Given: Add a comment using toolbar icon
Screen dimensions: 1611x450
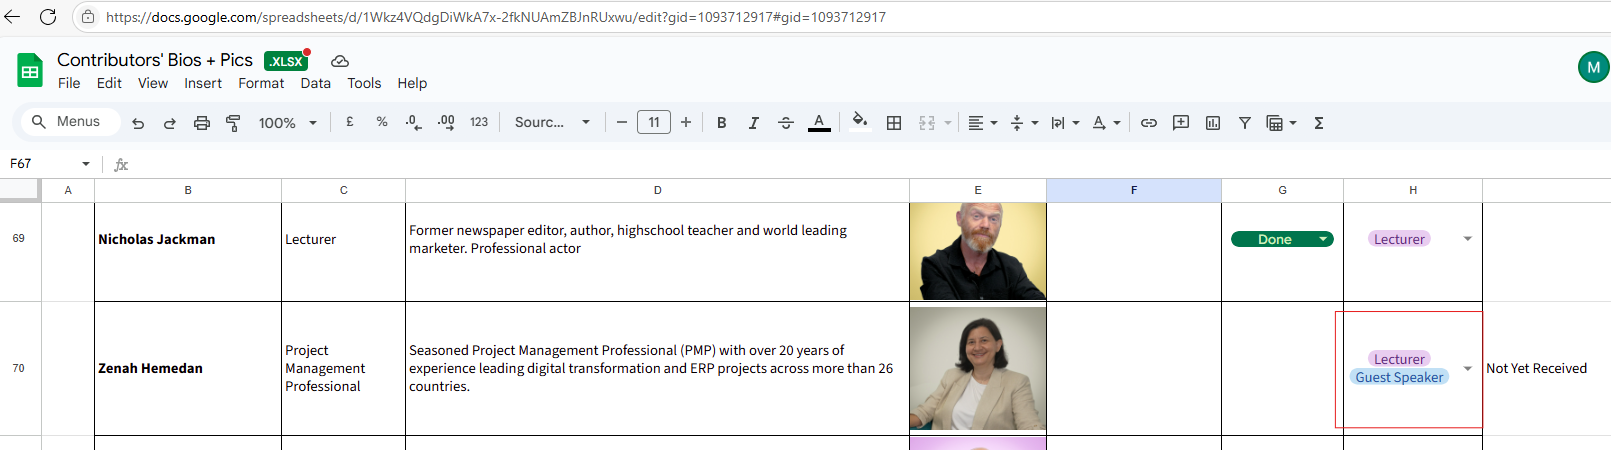Looking at the screenshot, I should click(x=1181, y=123).
